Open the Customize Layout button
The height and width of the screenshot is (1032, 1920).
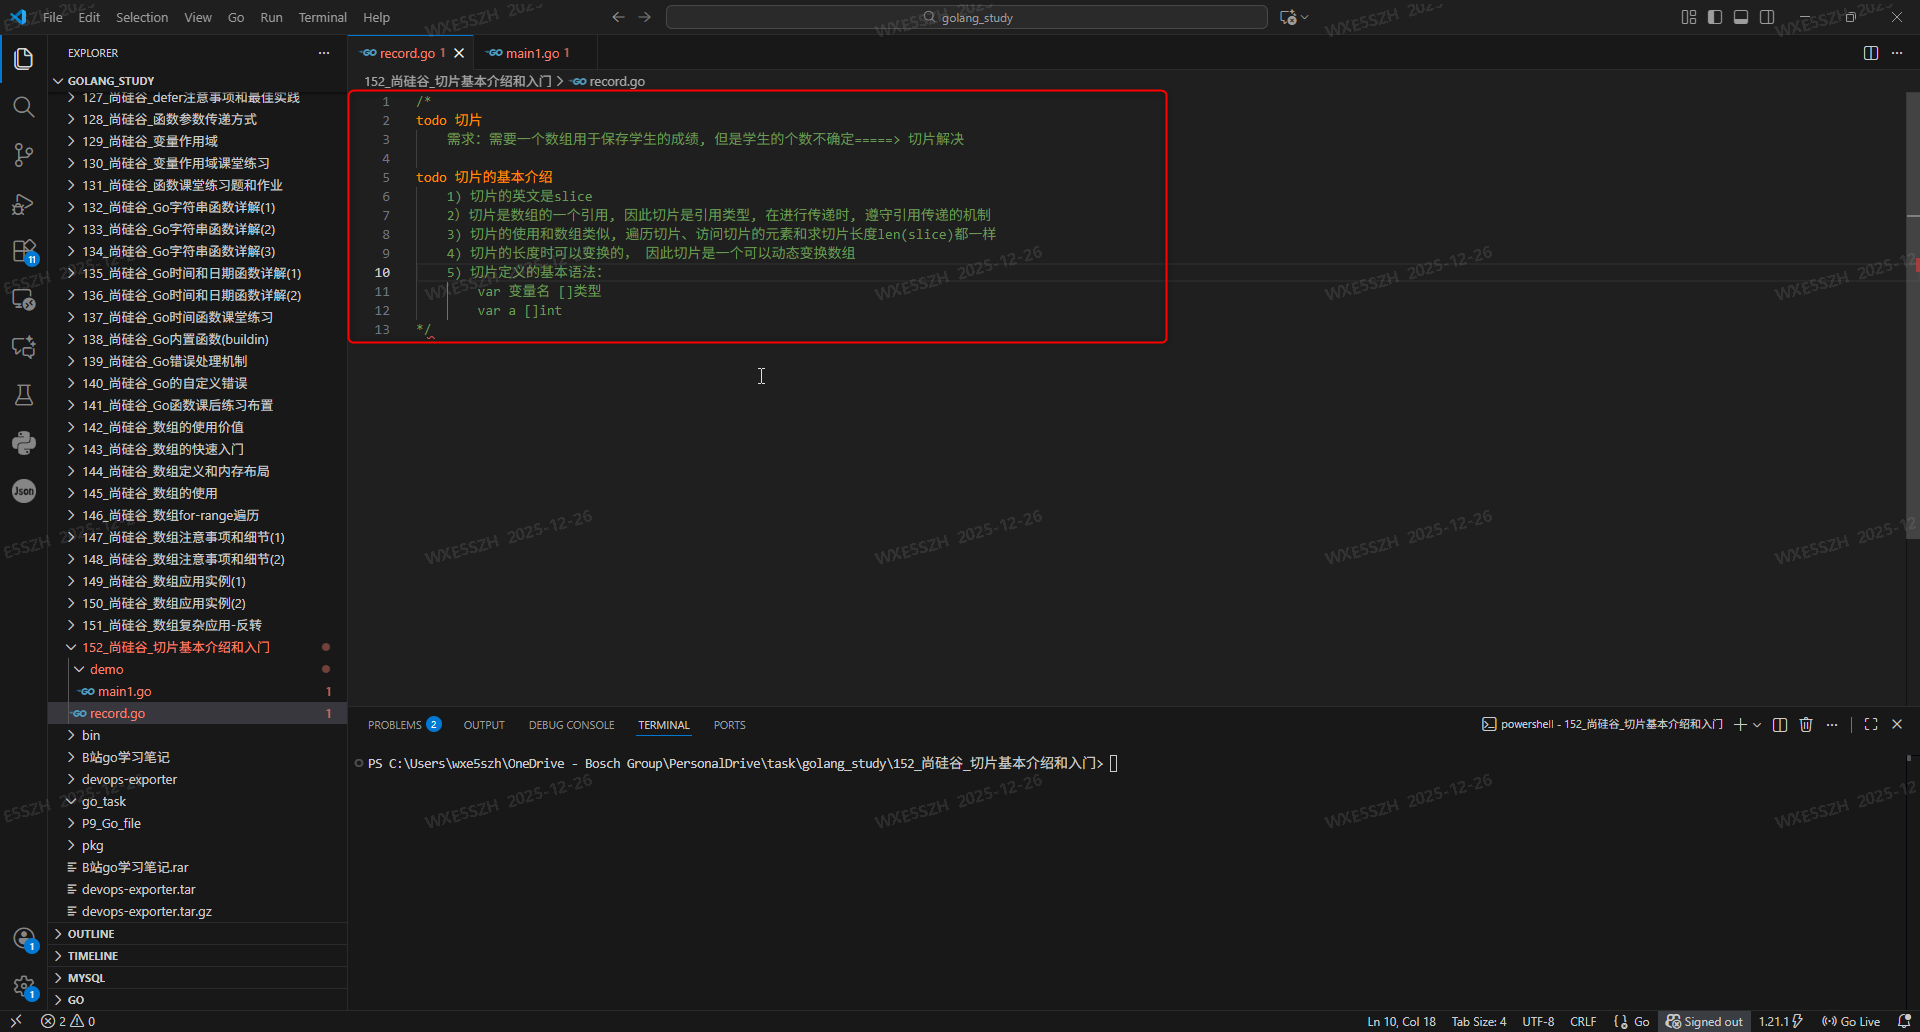(x=1689, y=17)
